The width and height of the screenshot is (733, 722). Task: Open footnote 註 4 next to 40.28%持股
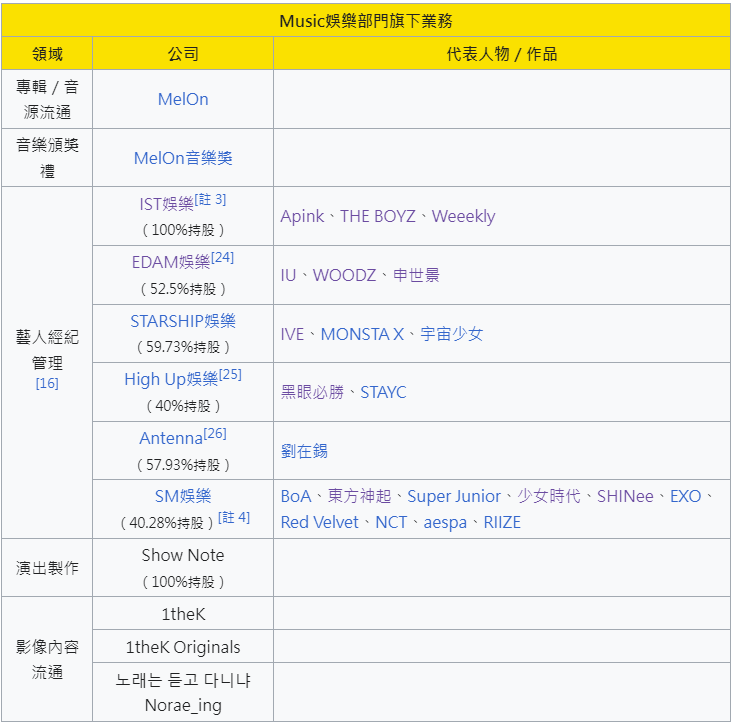coord(234,517)
